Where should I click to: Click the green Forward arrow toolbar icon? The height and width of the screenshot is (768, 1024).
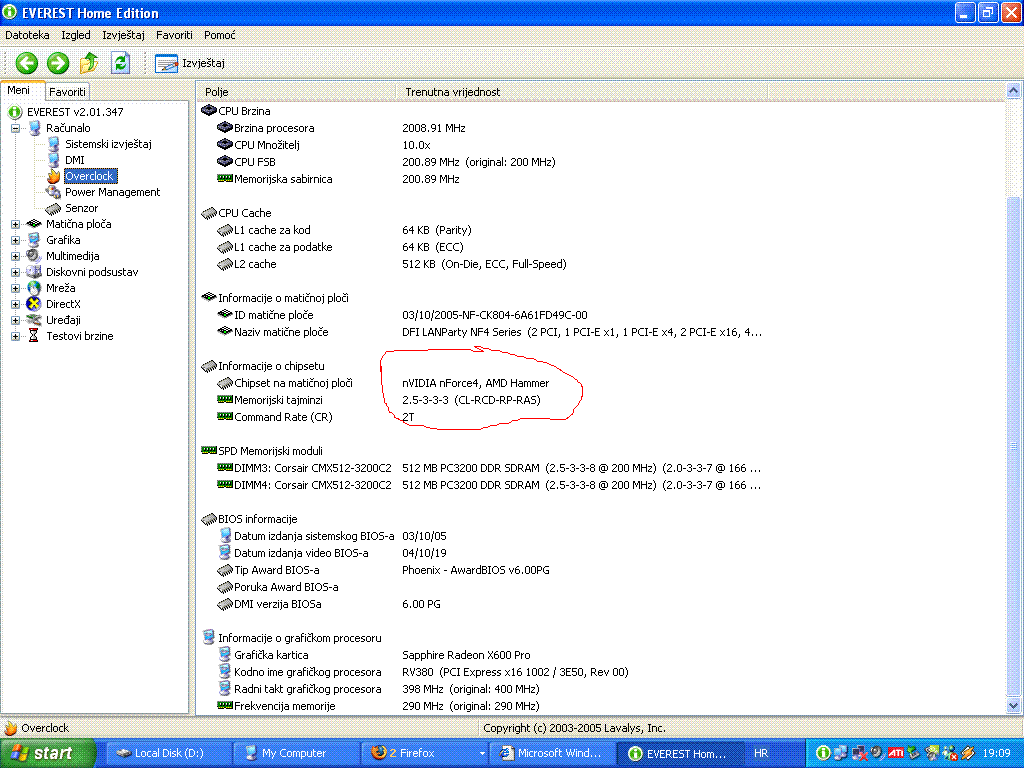(x=58, y=63)
